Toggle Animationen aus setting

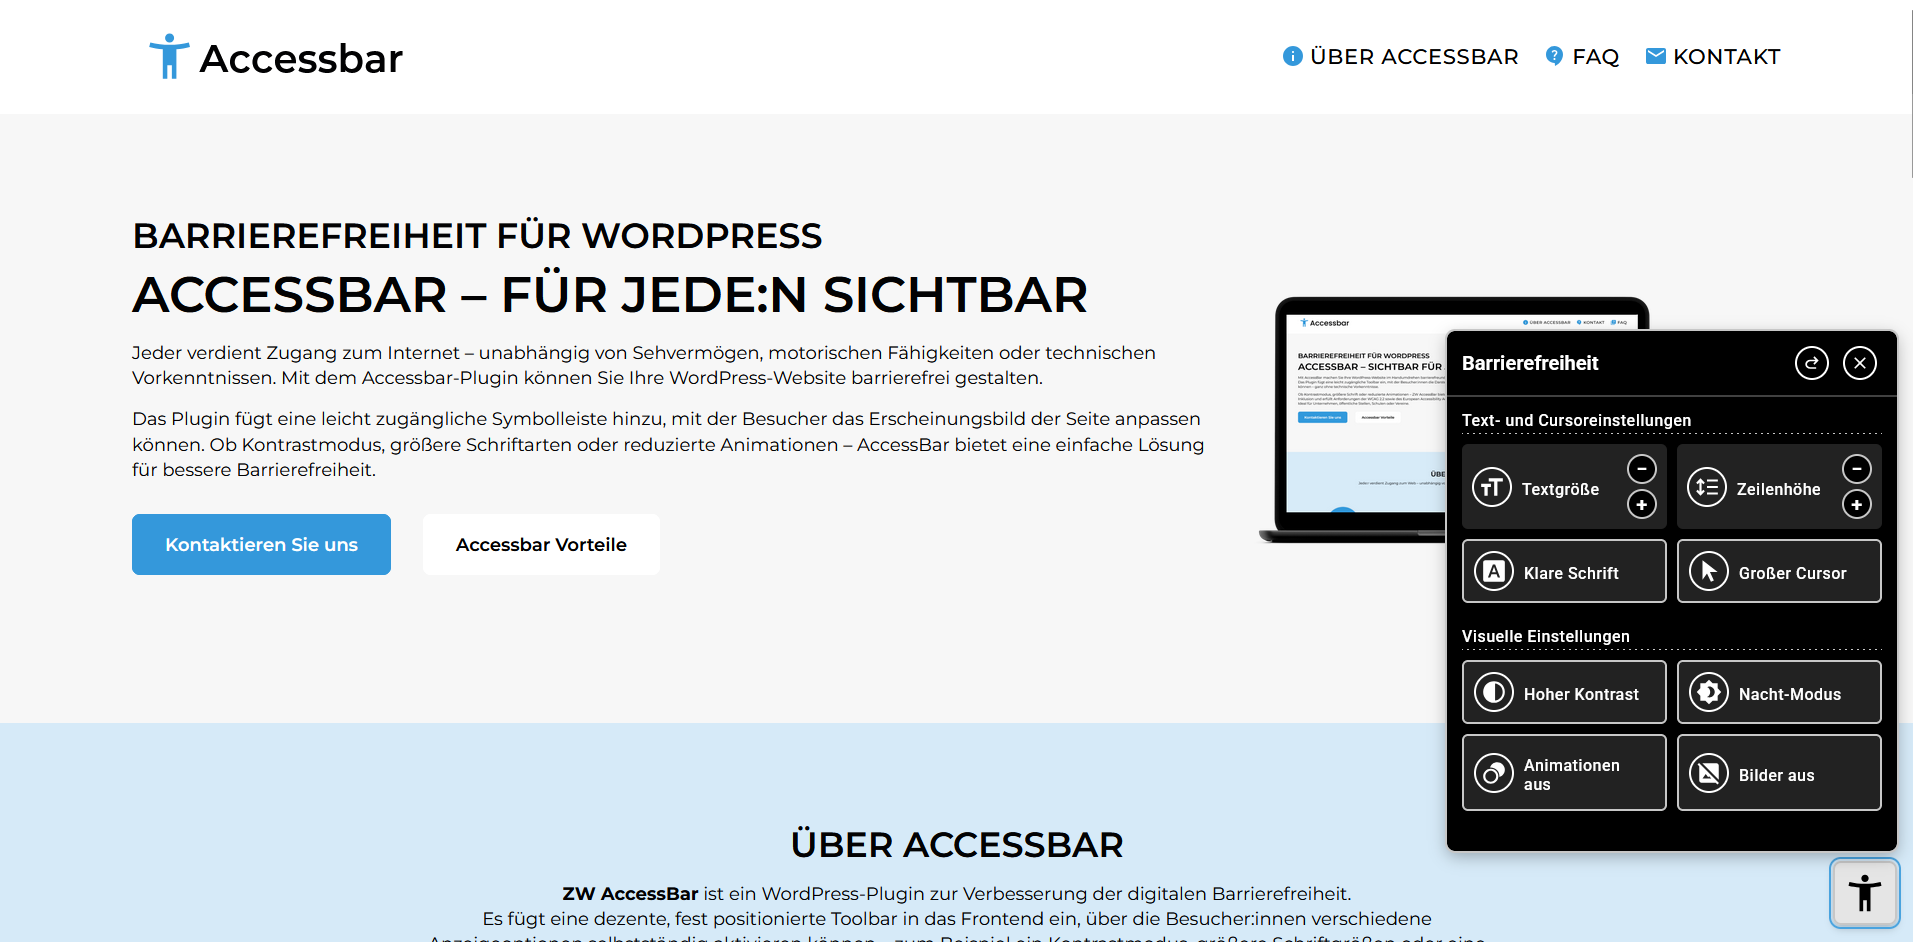pos(1564,773)
